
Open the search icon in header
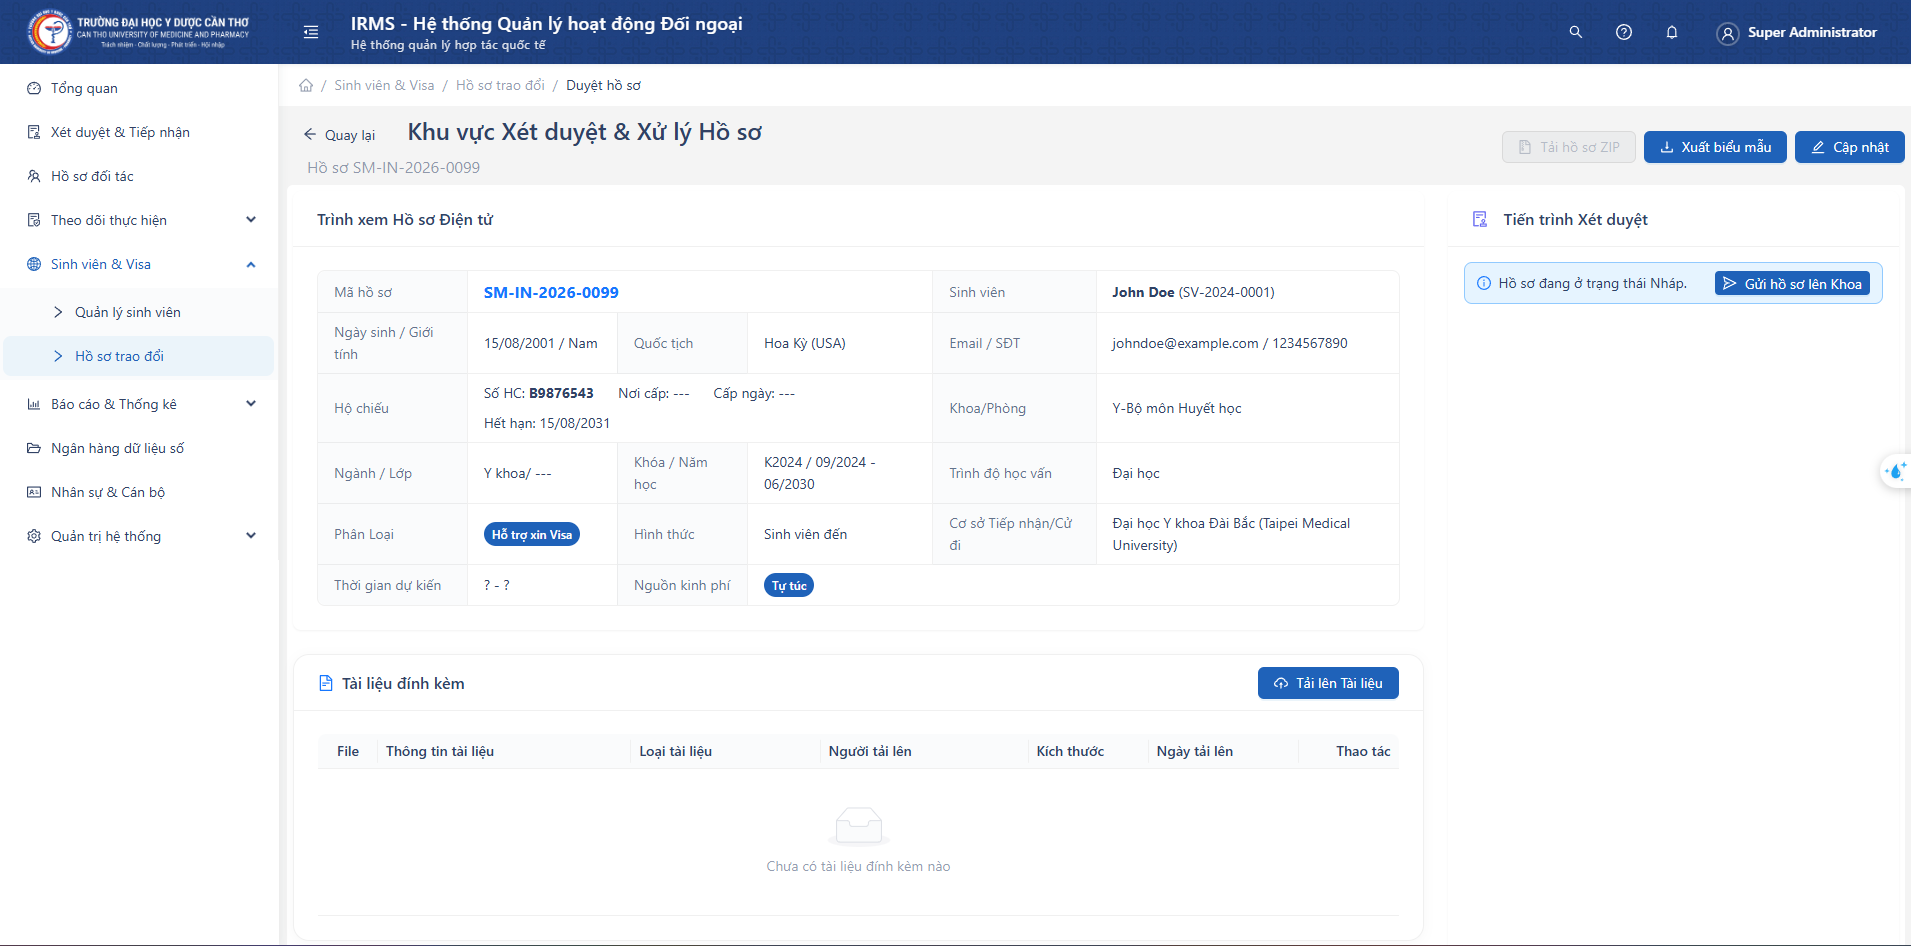pyautogui.click(x=1576, y=32)
